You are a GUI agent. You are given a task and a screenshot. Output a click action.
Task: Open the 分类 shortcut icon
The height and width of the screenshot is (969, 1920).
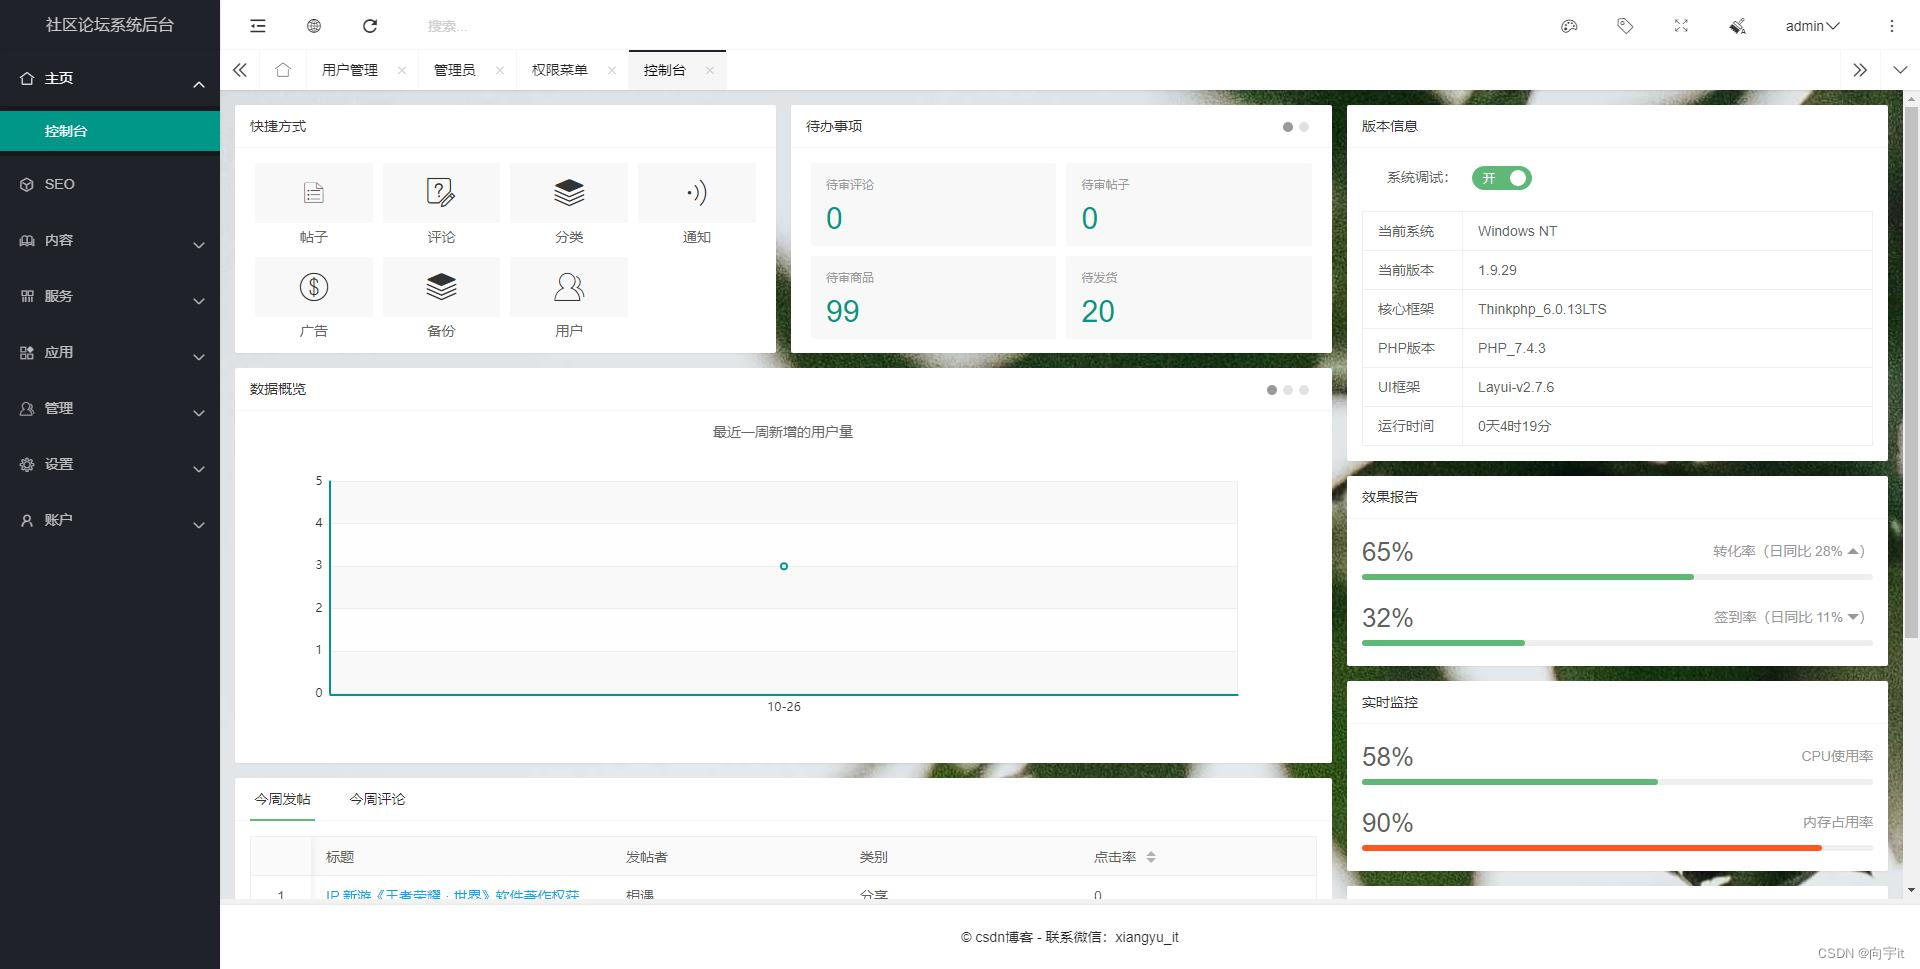coord(568,193)
